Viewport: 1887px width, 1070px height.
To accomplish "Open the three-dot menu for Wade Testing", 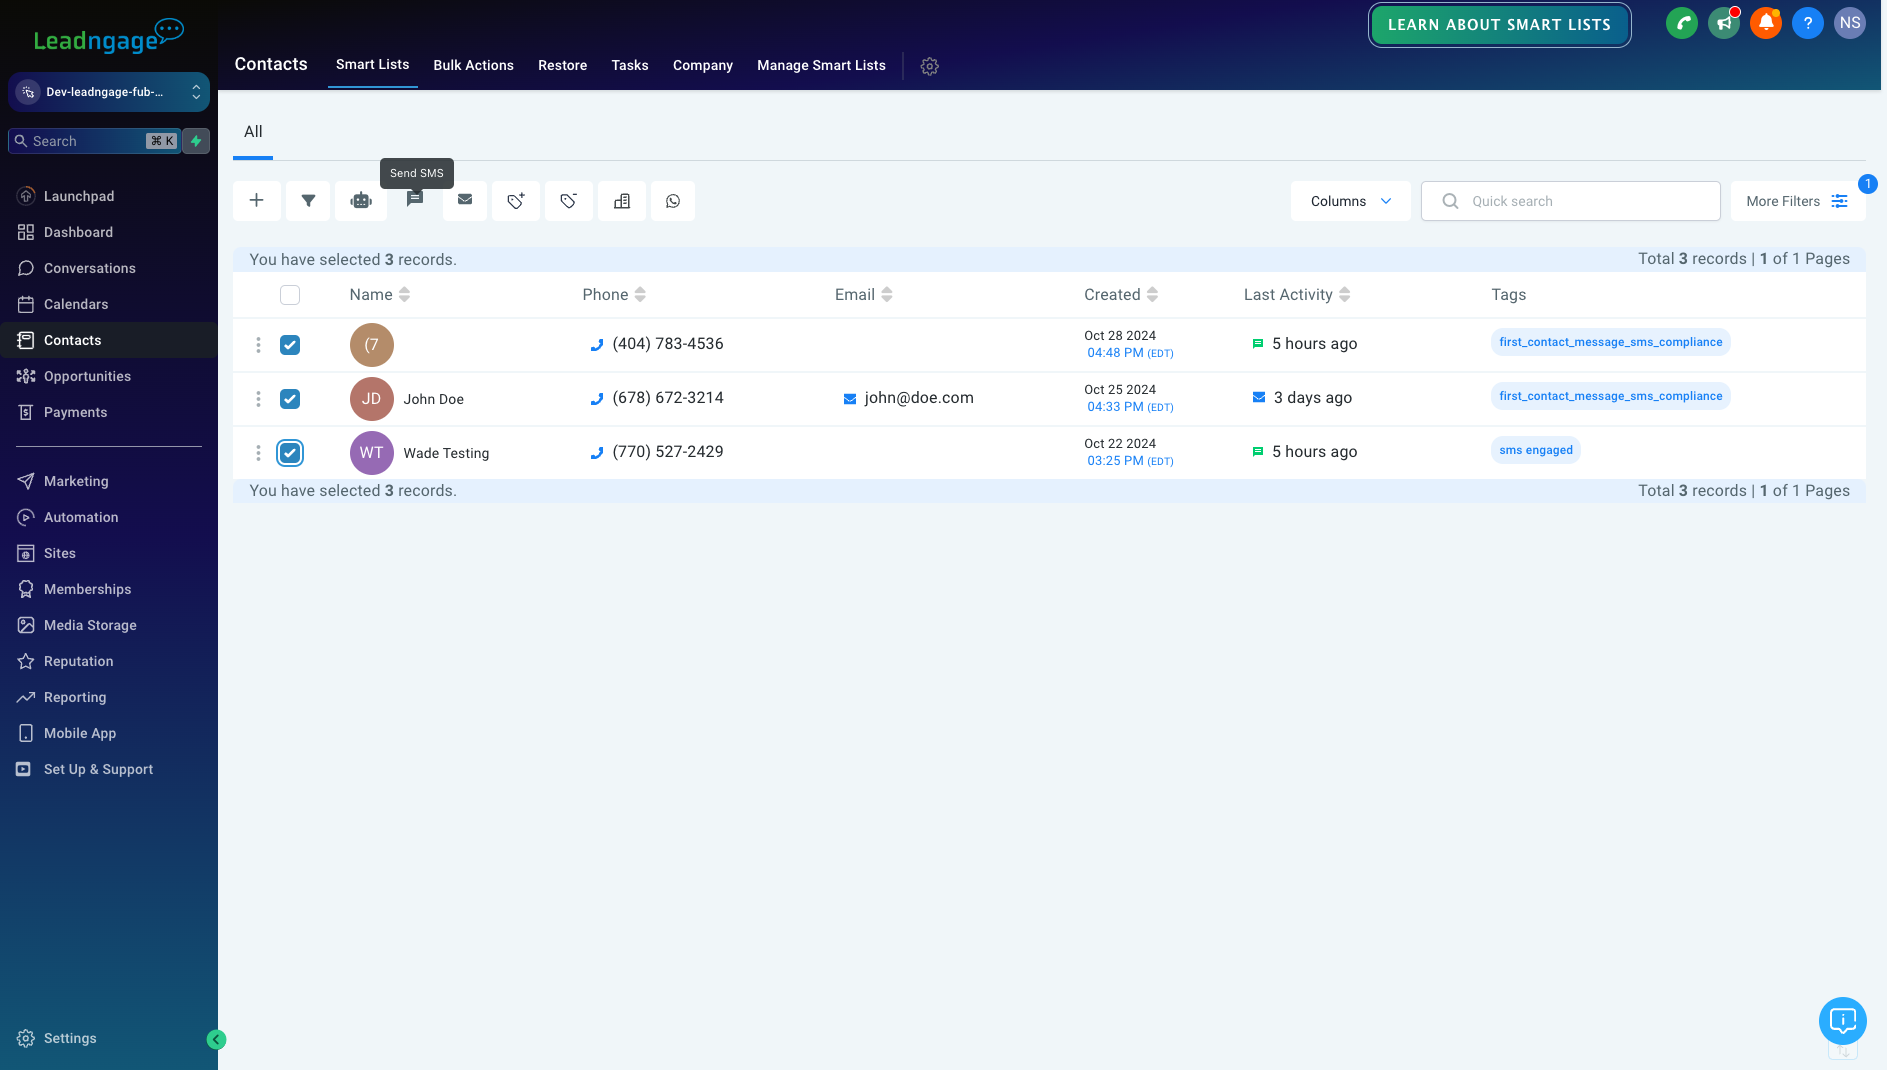I will (258, 453).
